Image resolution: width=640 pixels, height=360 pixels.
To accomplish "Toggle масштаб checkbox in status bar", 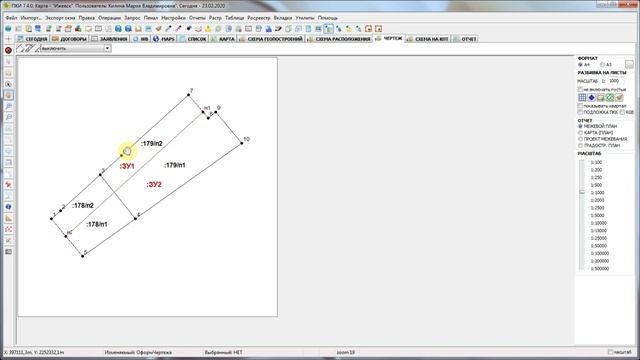I will pos(611,352).
